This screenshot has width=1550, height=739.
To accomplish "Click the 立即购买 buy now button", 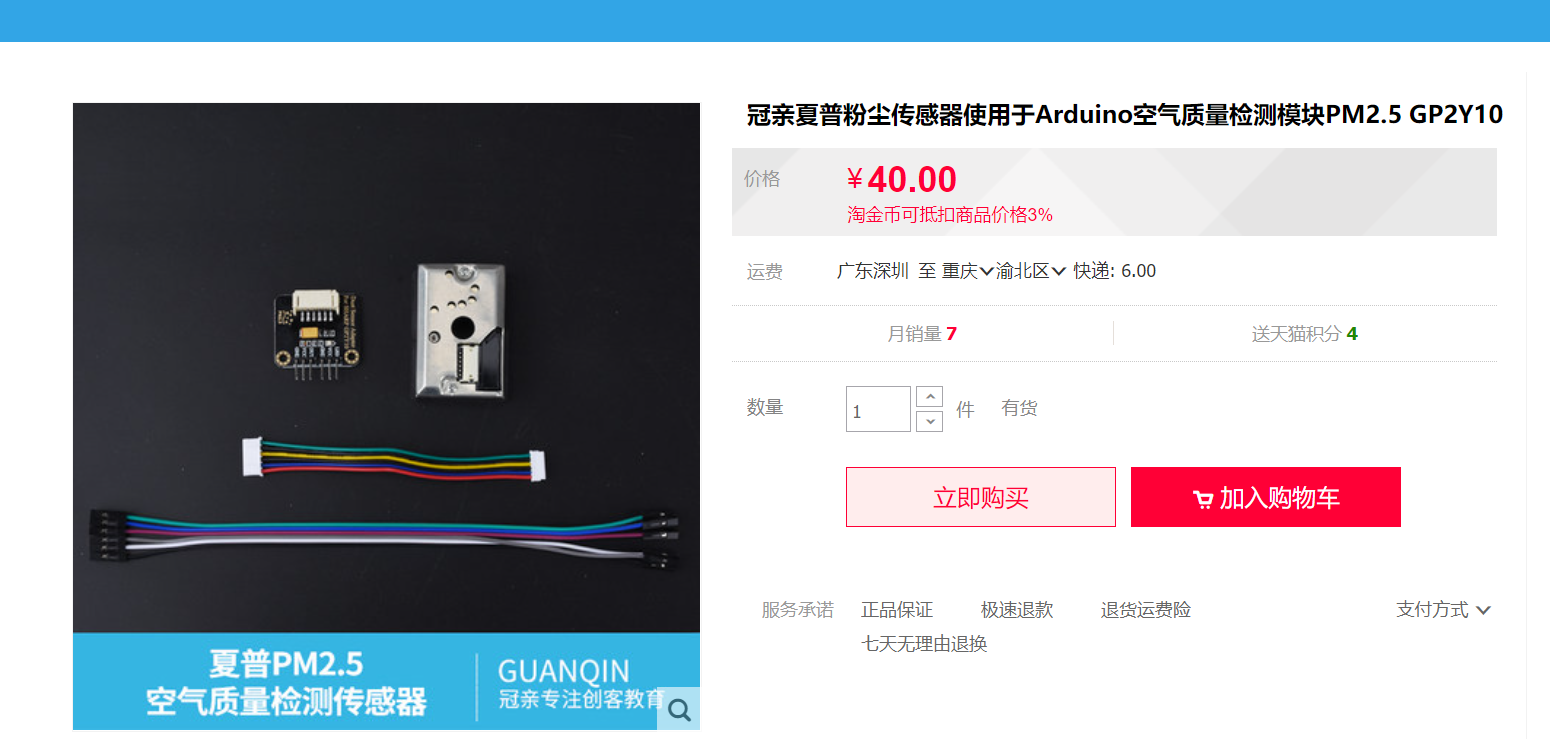I will coord(981,497).
